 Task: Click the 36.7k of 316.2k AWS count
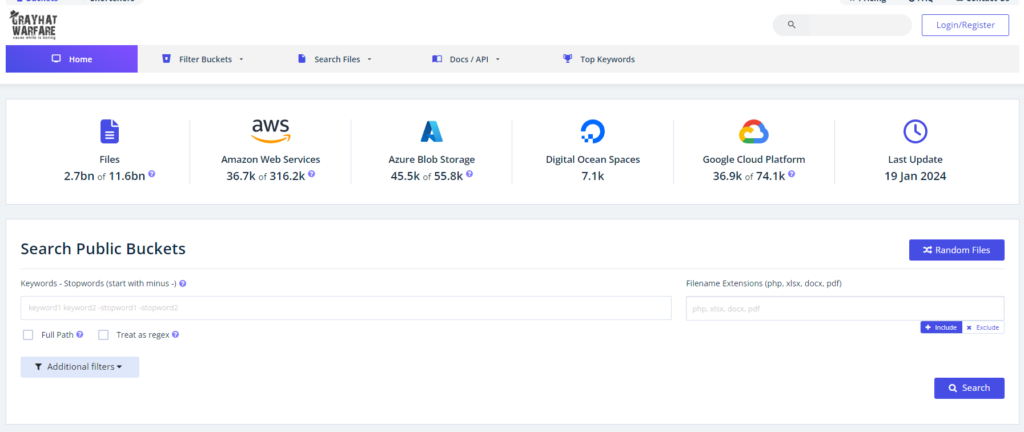[266, 176]
